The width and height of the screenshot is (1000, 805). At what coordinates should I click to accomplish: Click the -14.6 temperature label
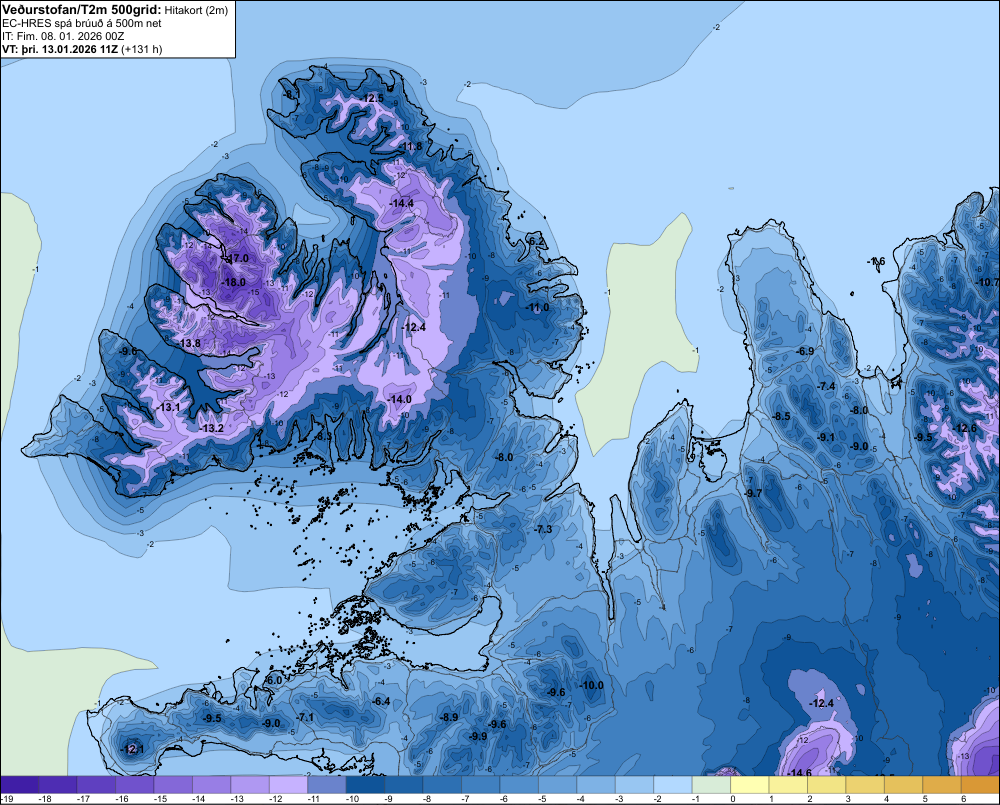[x=800, y=773]
